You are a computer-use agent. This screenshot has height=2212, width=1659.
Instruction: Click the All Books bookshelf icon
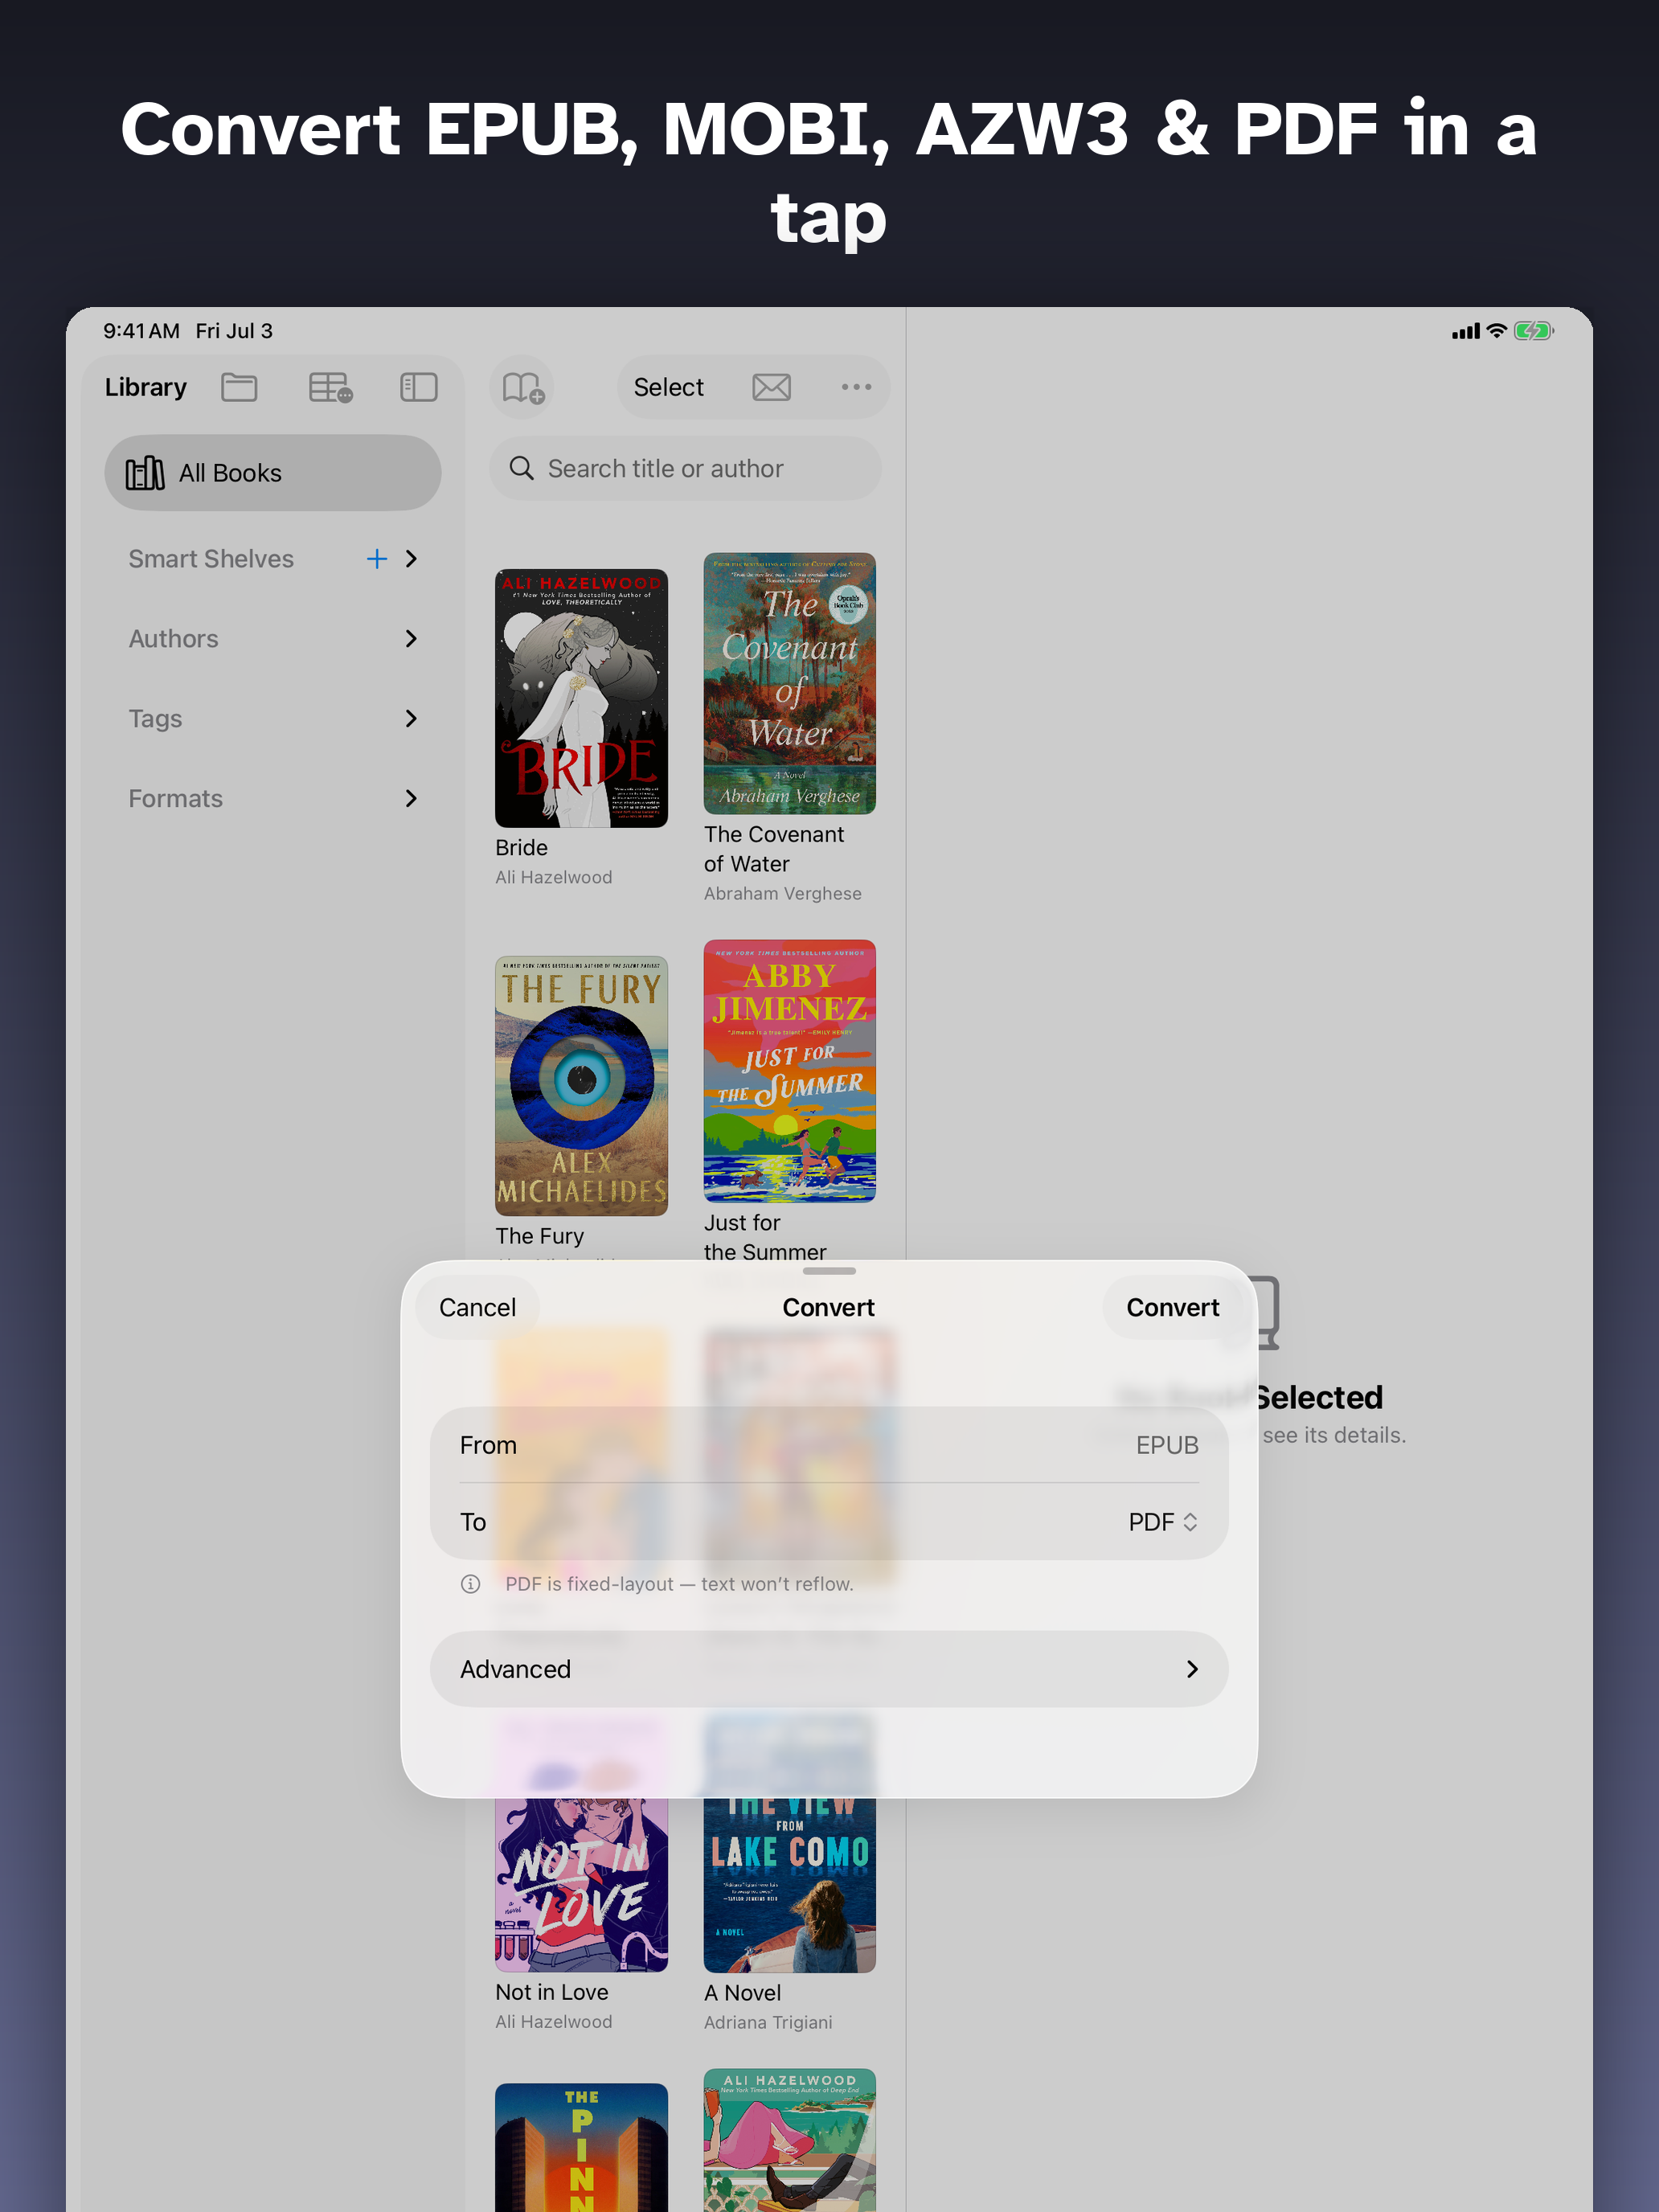pyautogui.click(x=145, y=473)
